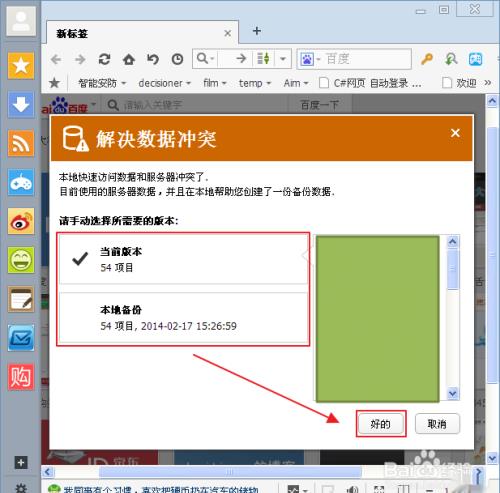500x493 pixels.
Task: Open a new tab with plus button
Action: click(x=257, y=31)
